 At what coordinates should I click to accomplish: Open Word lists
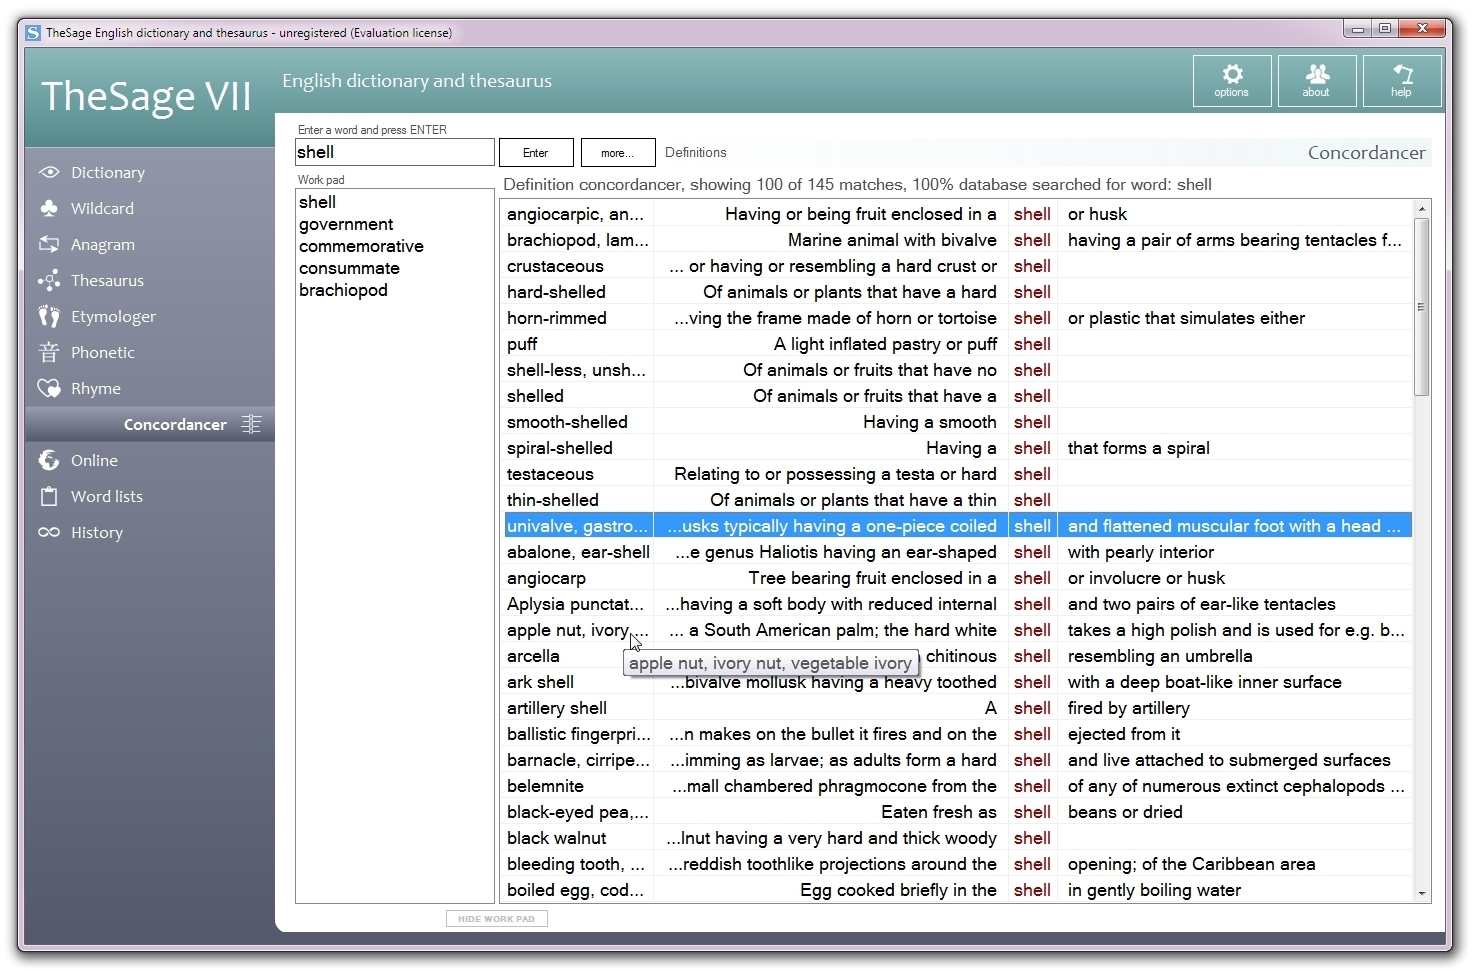point(105,496)
